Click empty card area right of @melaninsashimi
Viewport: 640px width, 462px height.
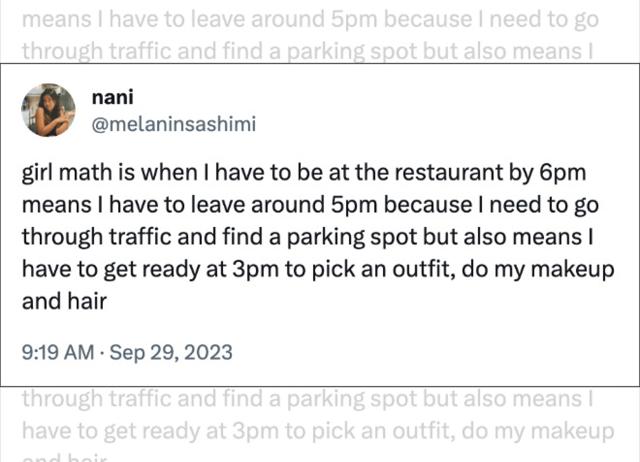[x=445, y=124]
